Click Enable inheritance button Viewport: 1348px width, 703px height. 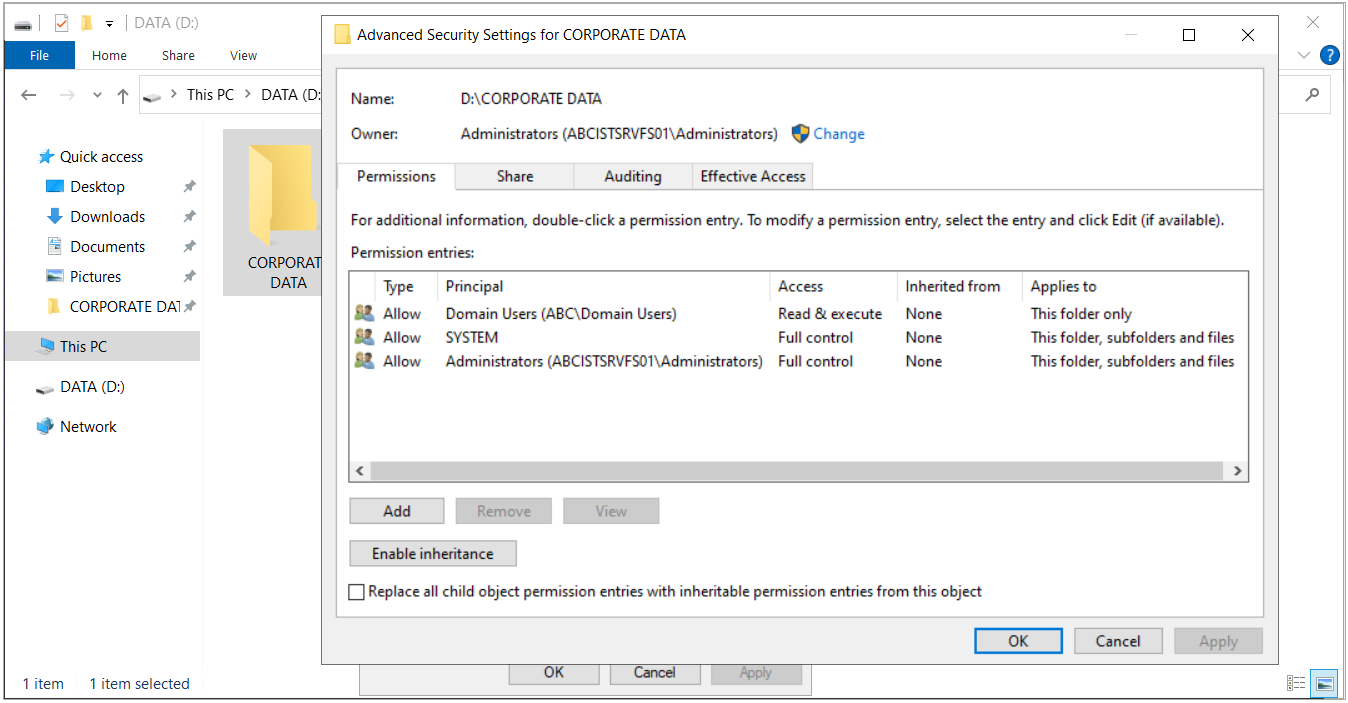click(433, 554)
